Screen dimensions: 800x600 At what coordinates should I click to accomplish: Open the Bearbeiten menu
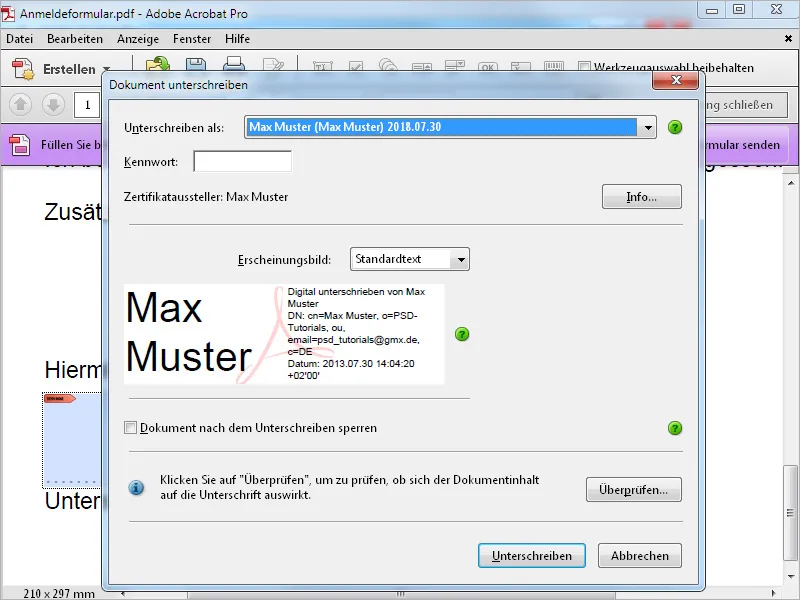pos(75,39)
